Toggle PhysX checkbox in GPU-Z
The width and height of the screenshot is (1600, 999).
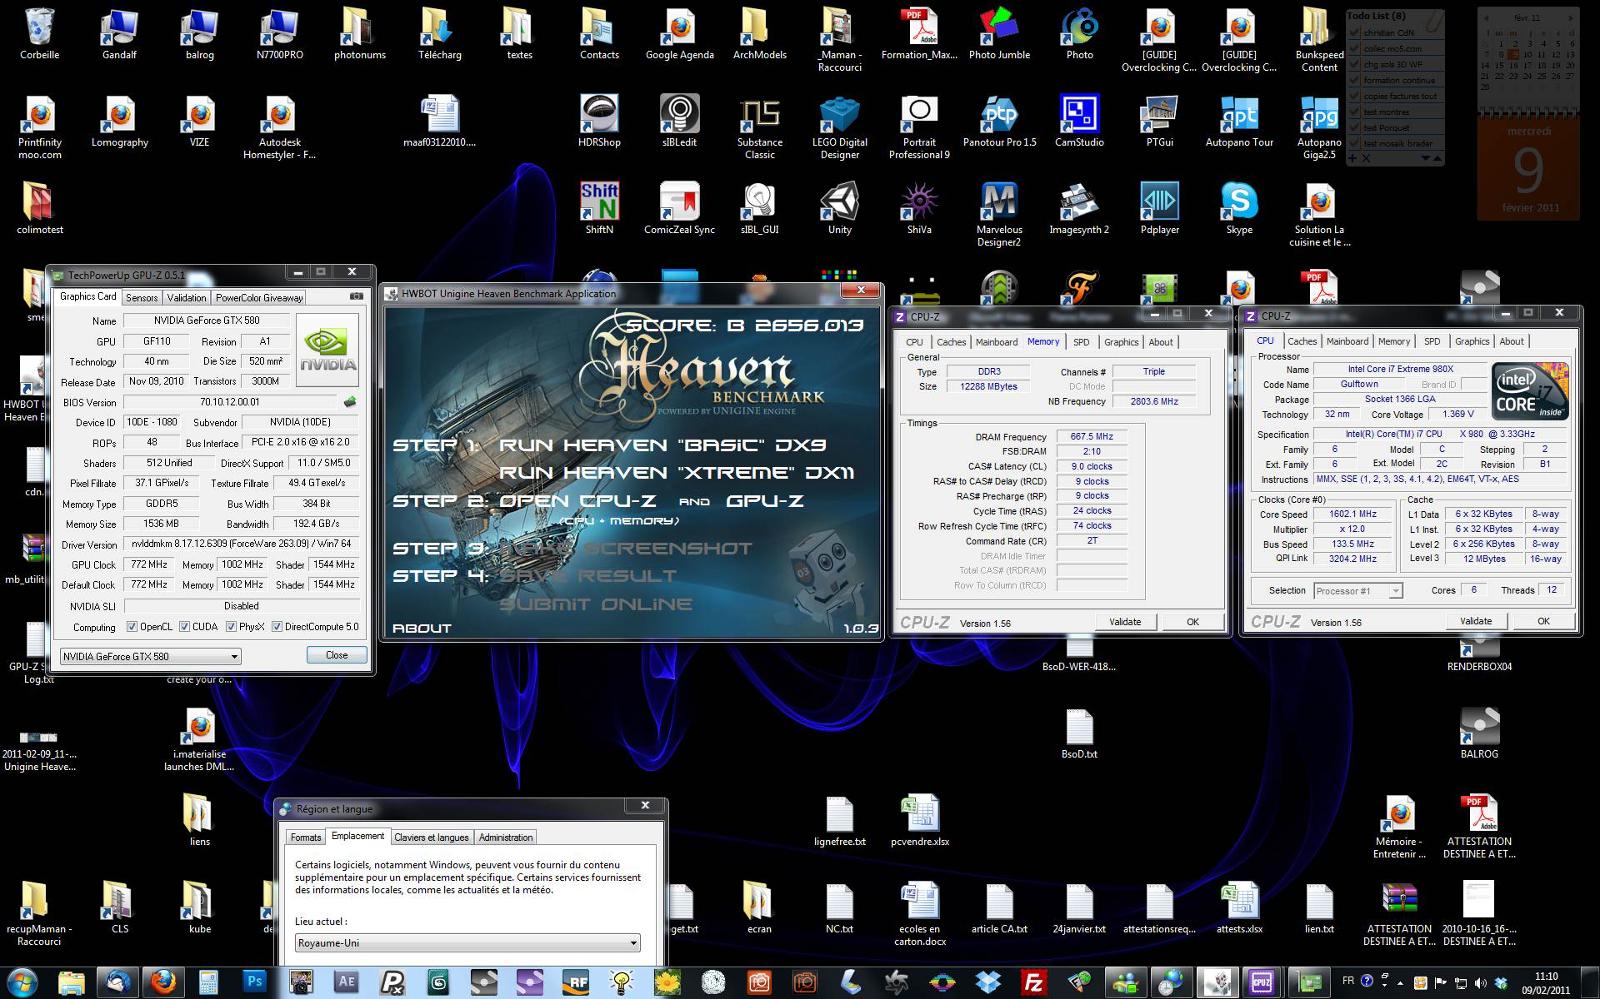pos(231,627)
